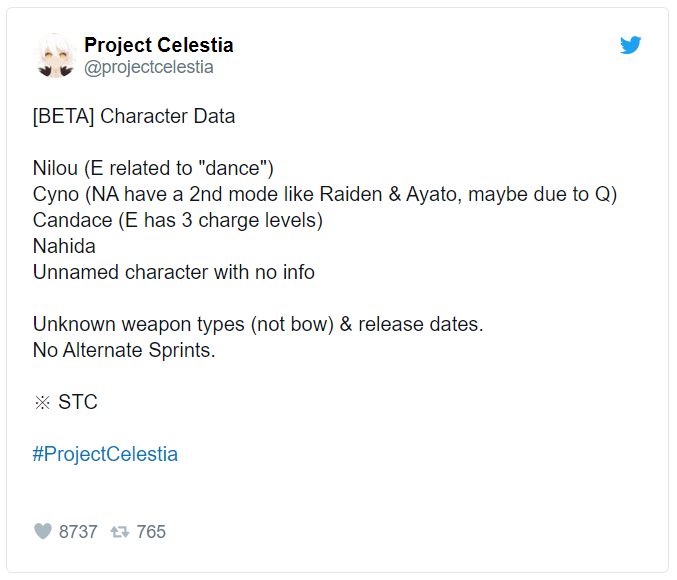Click the "STC" text

click(77, 402)
